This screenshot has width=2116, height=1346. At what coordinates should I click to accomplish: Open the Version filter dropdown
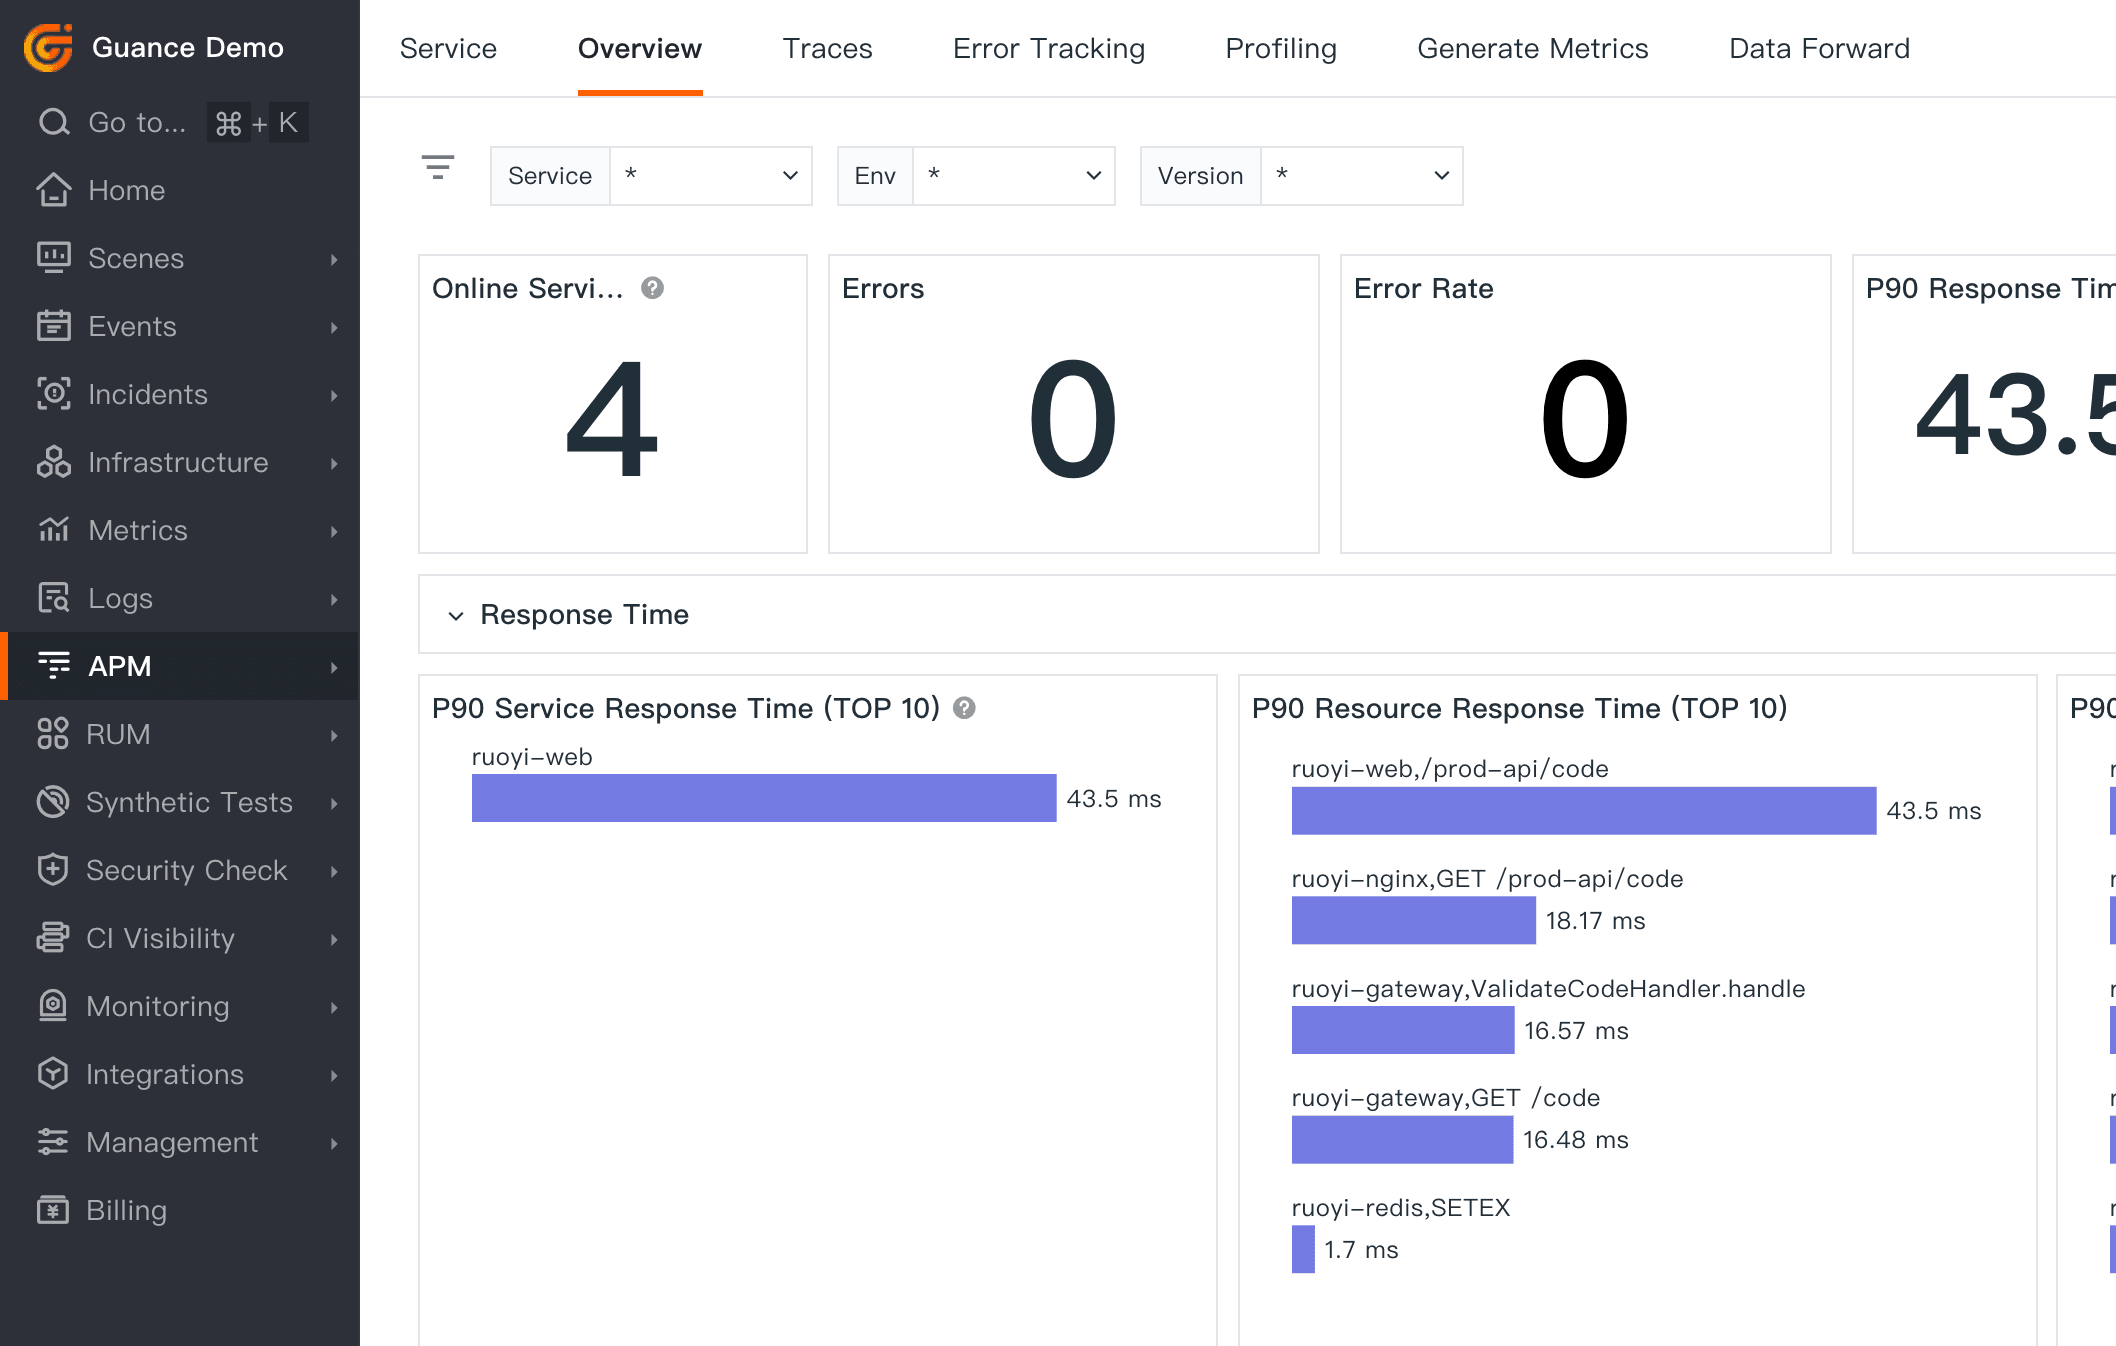[1361, 176]
